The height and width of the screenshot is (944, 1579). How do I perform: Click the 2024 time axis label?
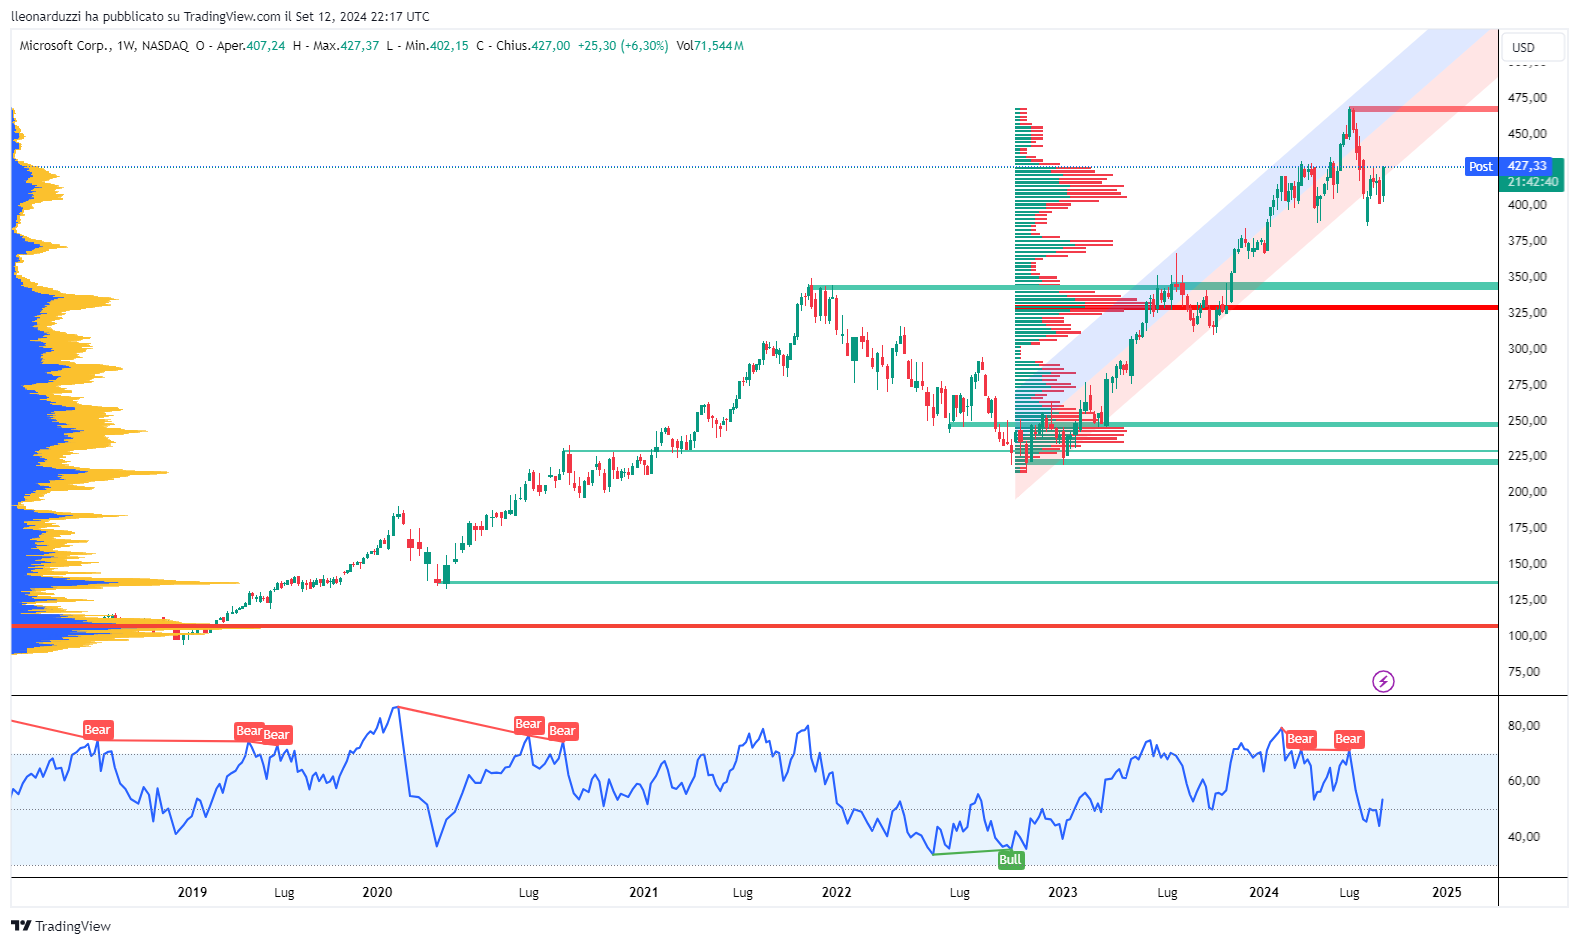[1264, 892]
